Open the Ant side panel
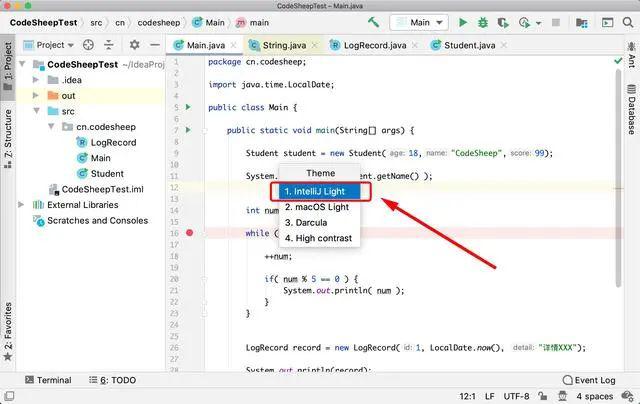The height and width of the screenshot is (404, 640). [x=631, y=55]
